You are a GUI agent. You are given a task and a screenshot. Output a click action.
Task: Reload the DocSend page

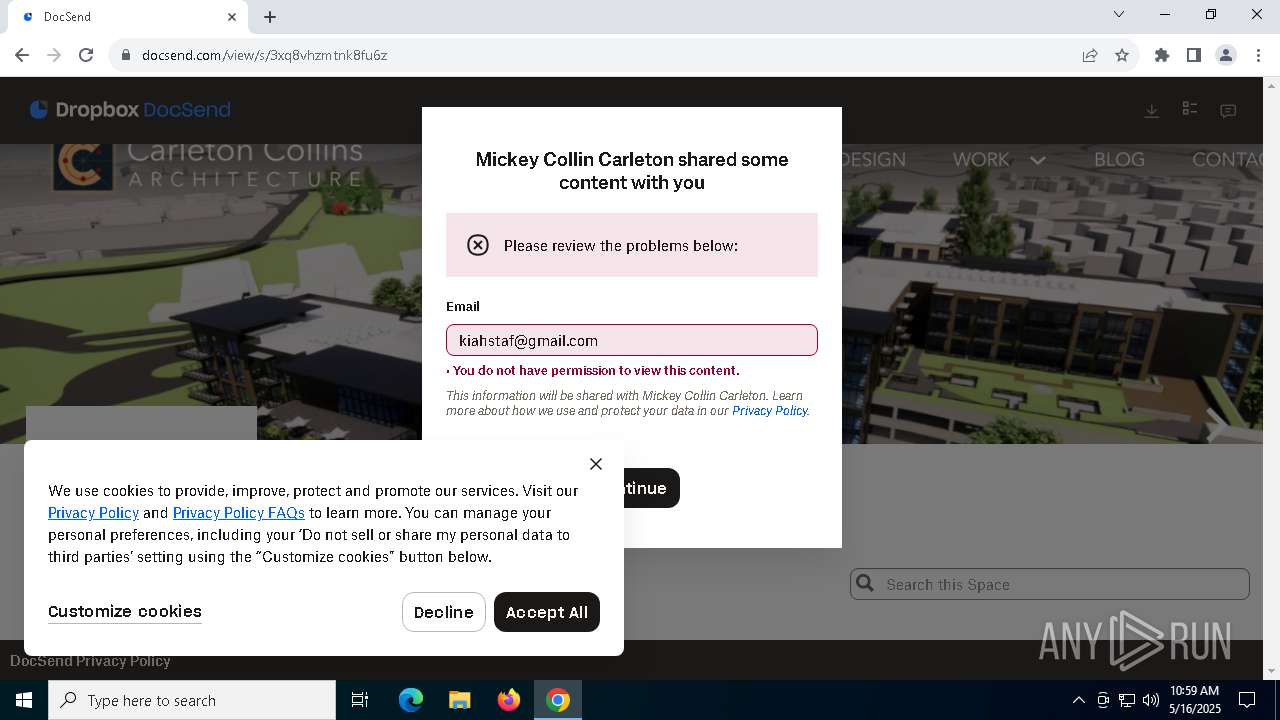pyautogui.click(x=86, y=55)
